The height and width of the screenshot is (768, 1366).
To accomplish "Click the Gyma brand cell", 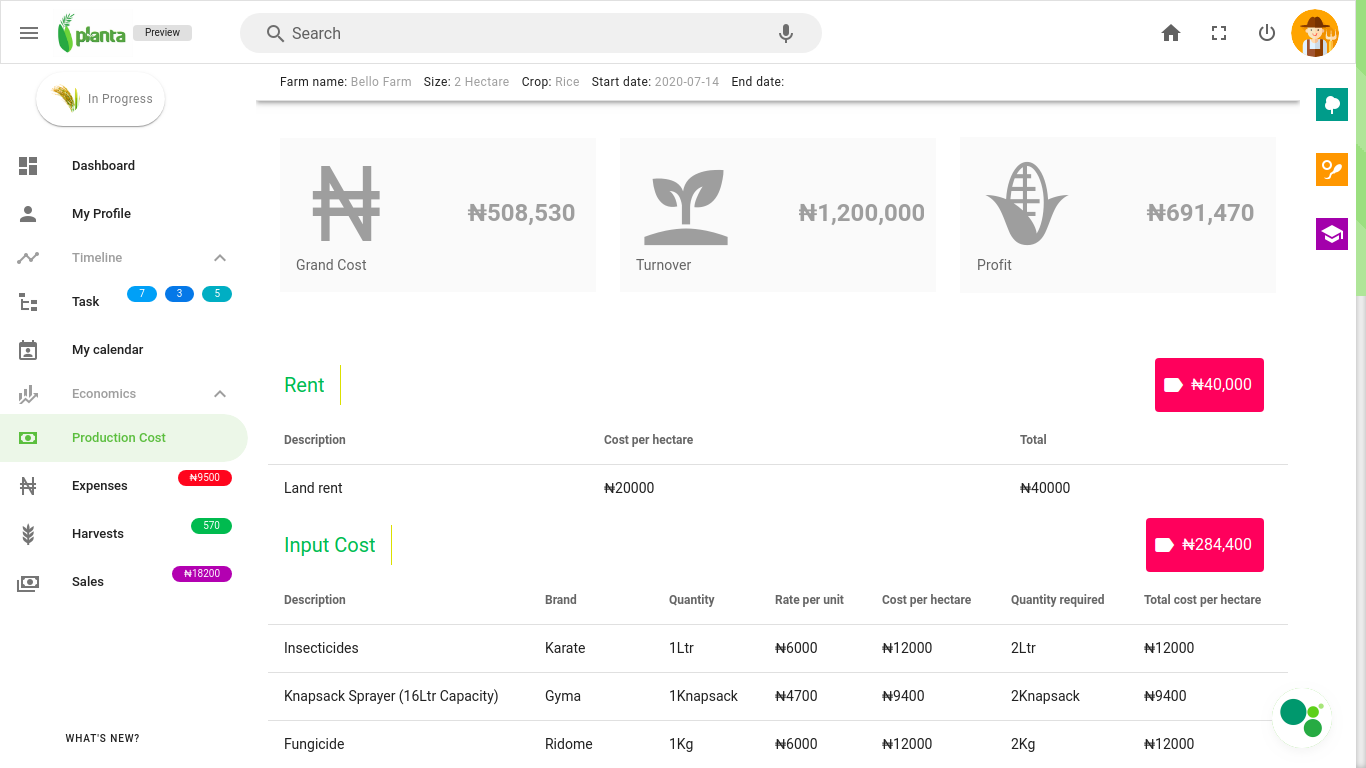I will 563,696.
